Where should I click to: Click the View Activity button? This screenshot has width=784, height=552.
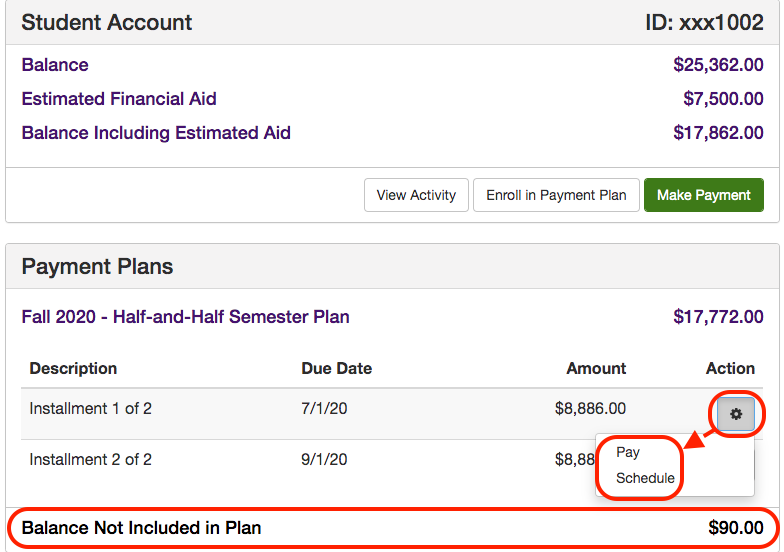416,195
